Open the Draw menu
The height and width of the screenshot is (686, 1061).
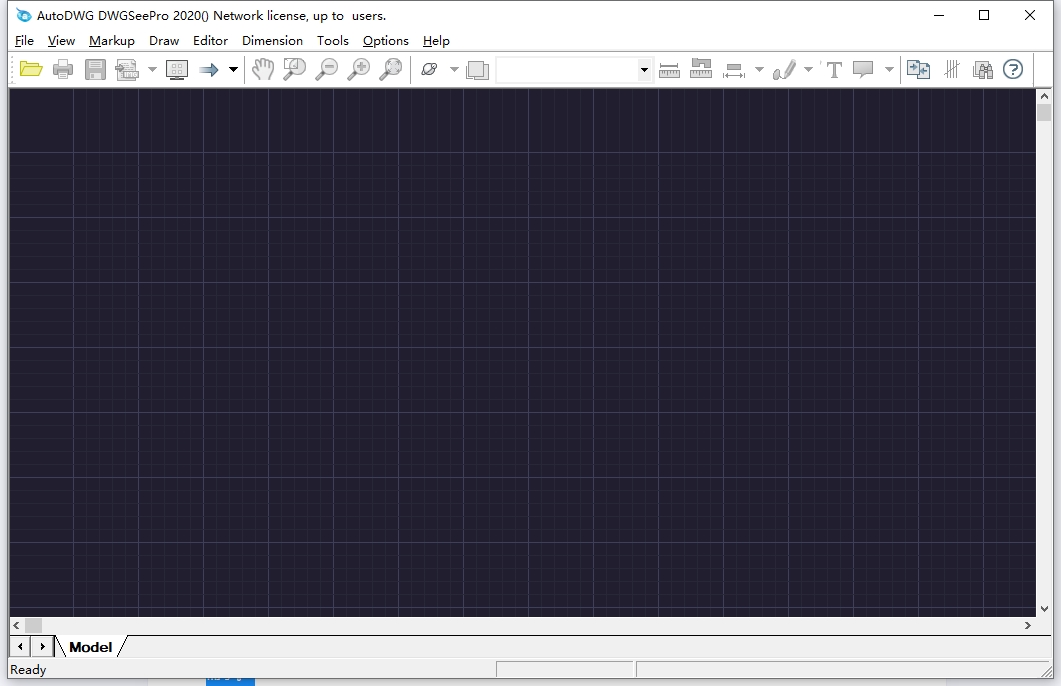(164, 41)
